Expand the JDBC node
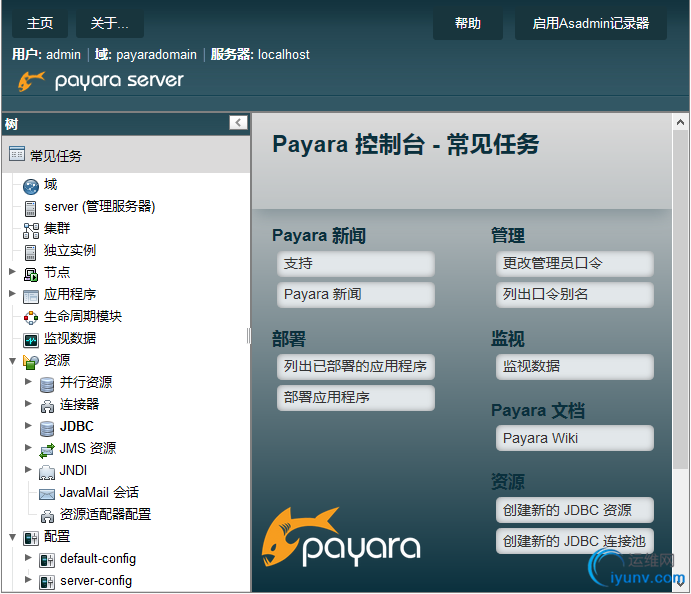691x594 pixels. point(28,425)
